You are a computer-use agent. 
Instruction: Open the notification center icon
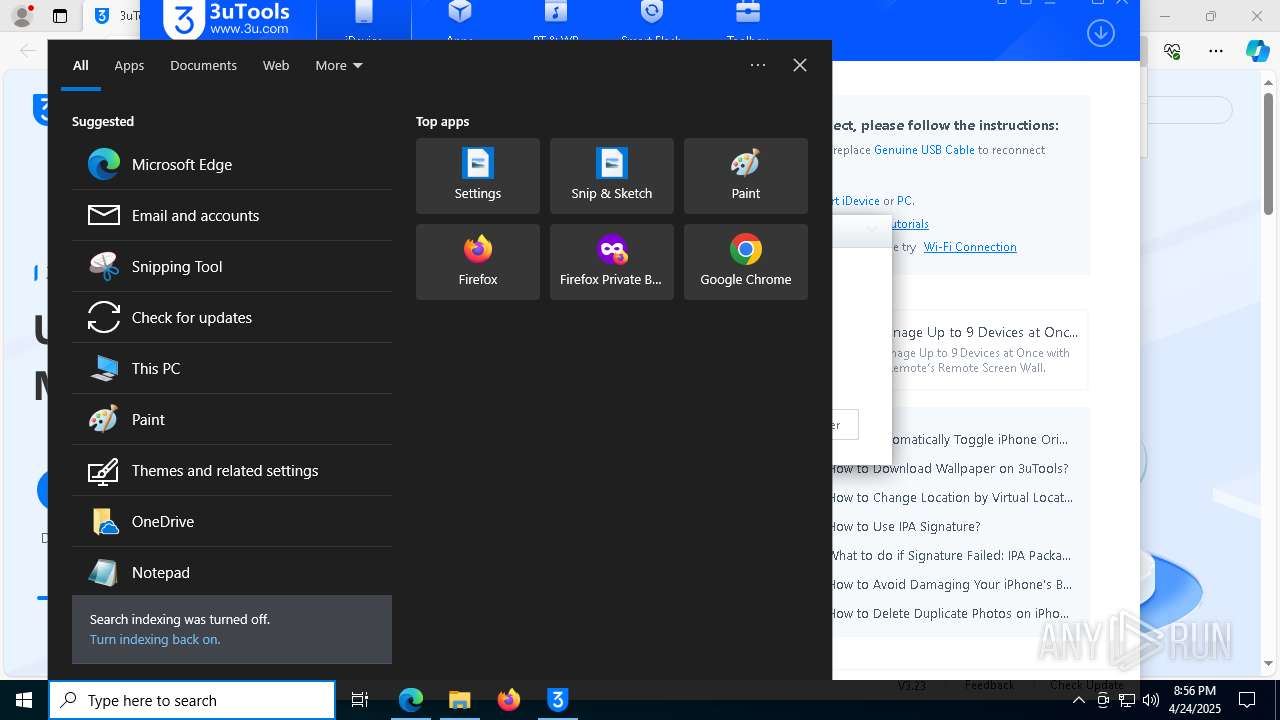(x=1247, y=700)
